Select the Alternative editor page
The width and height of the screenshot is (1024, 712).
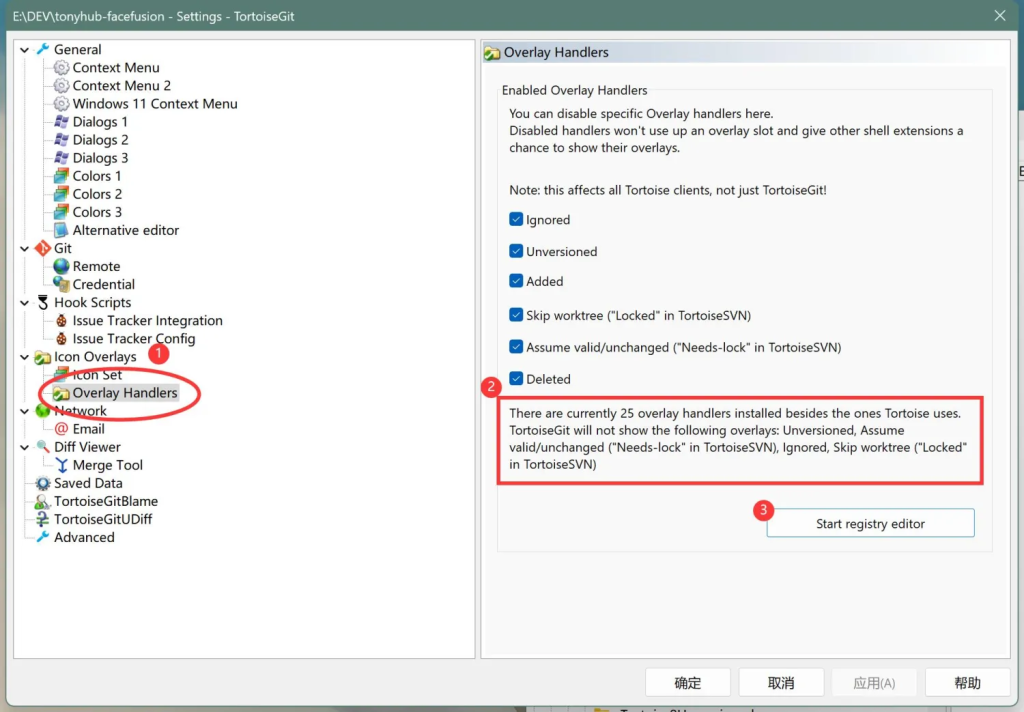[125, 230]
